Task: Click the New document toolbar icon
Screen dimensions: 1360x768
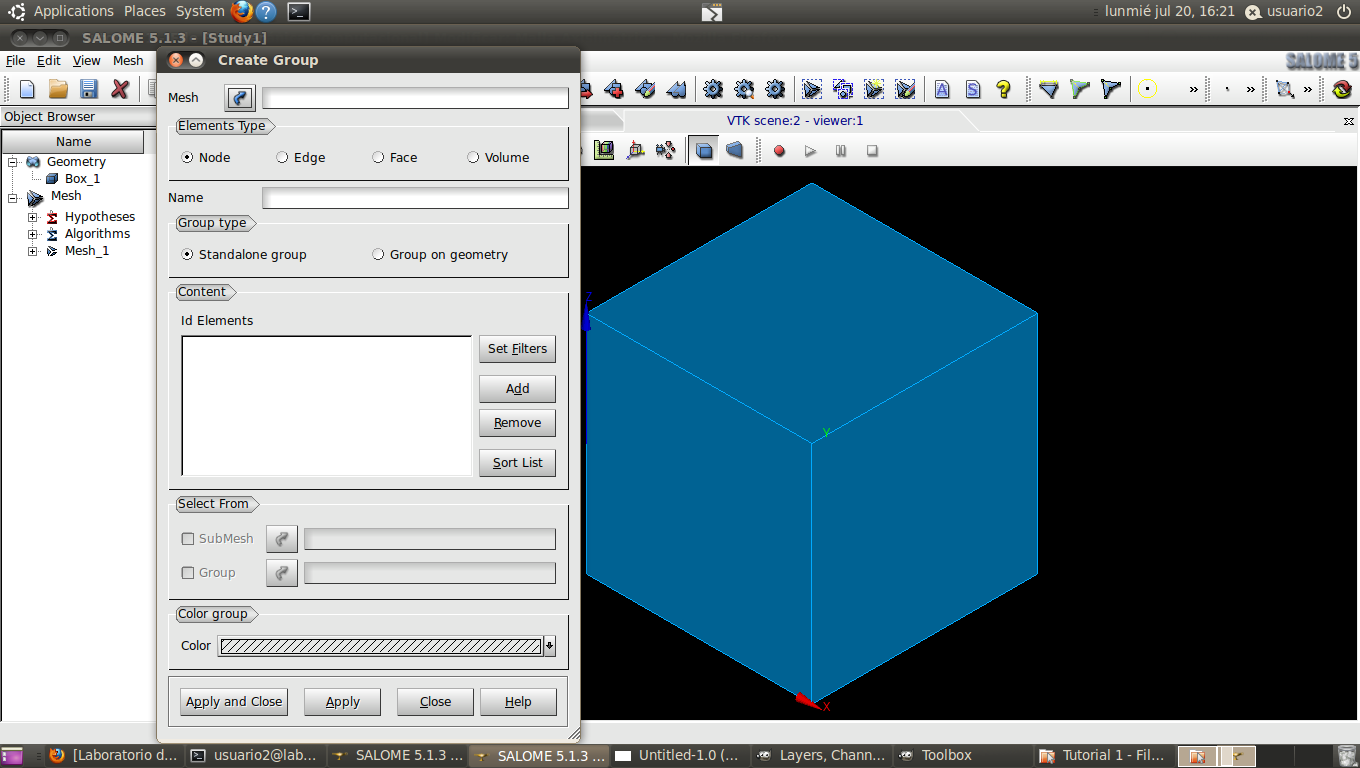Action: click(27, 89)
